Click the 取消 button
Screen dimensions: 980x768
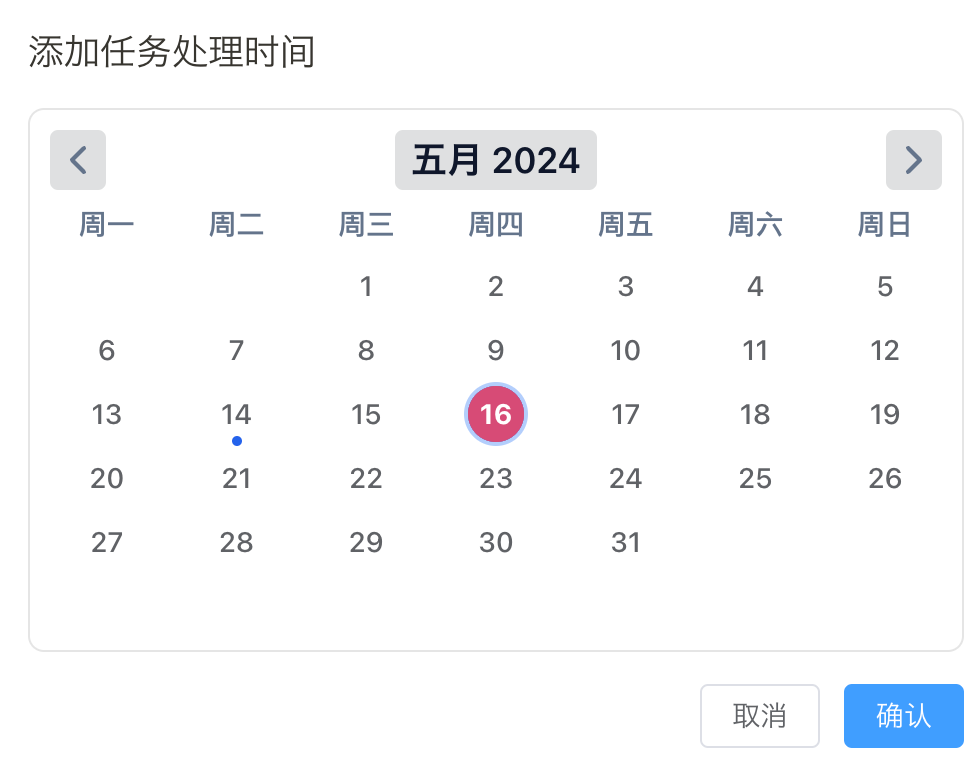[x=759, y=716]
